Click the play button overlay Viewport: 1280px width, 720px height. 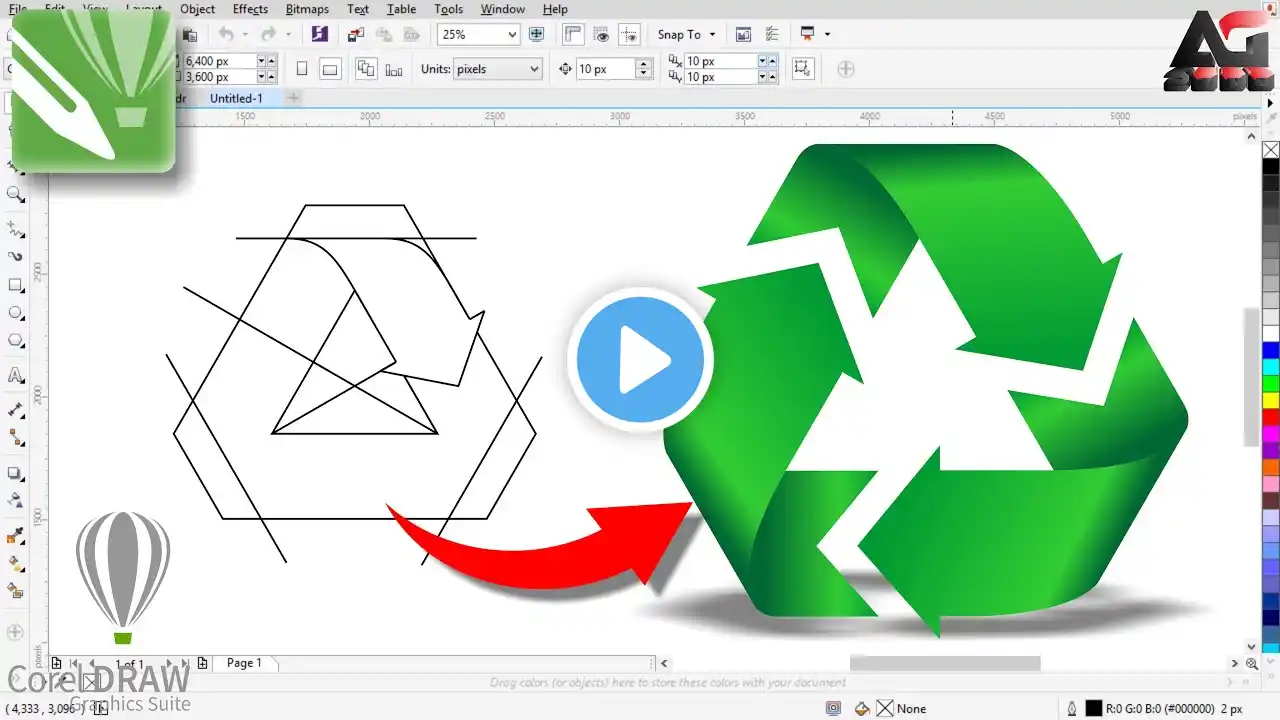click(x=640, y=360)
